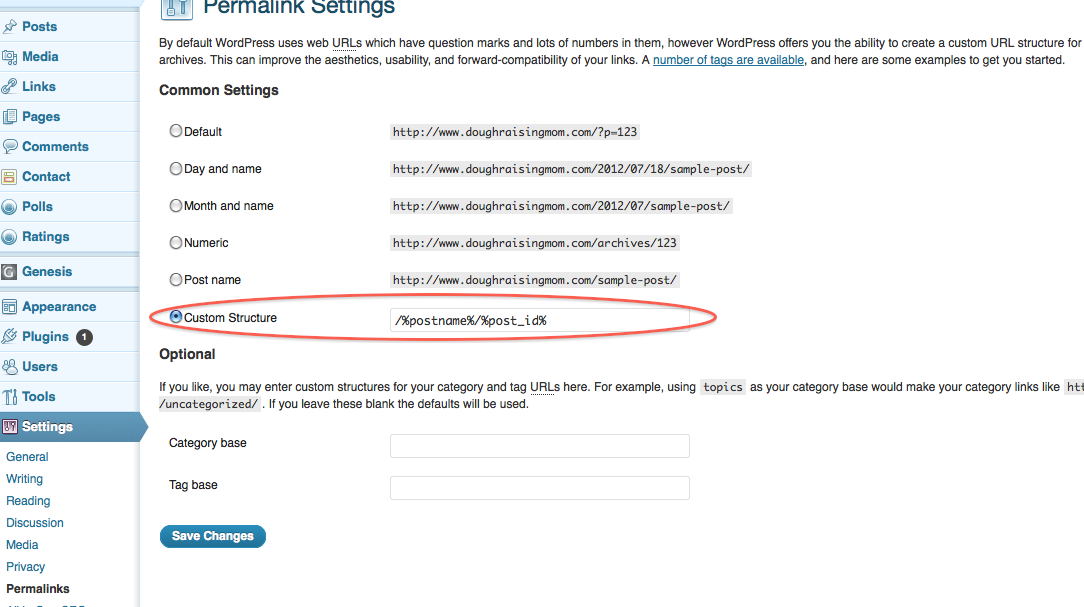
Task: Click the Post name example URL
Action: coord(535,280)
